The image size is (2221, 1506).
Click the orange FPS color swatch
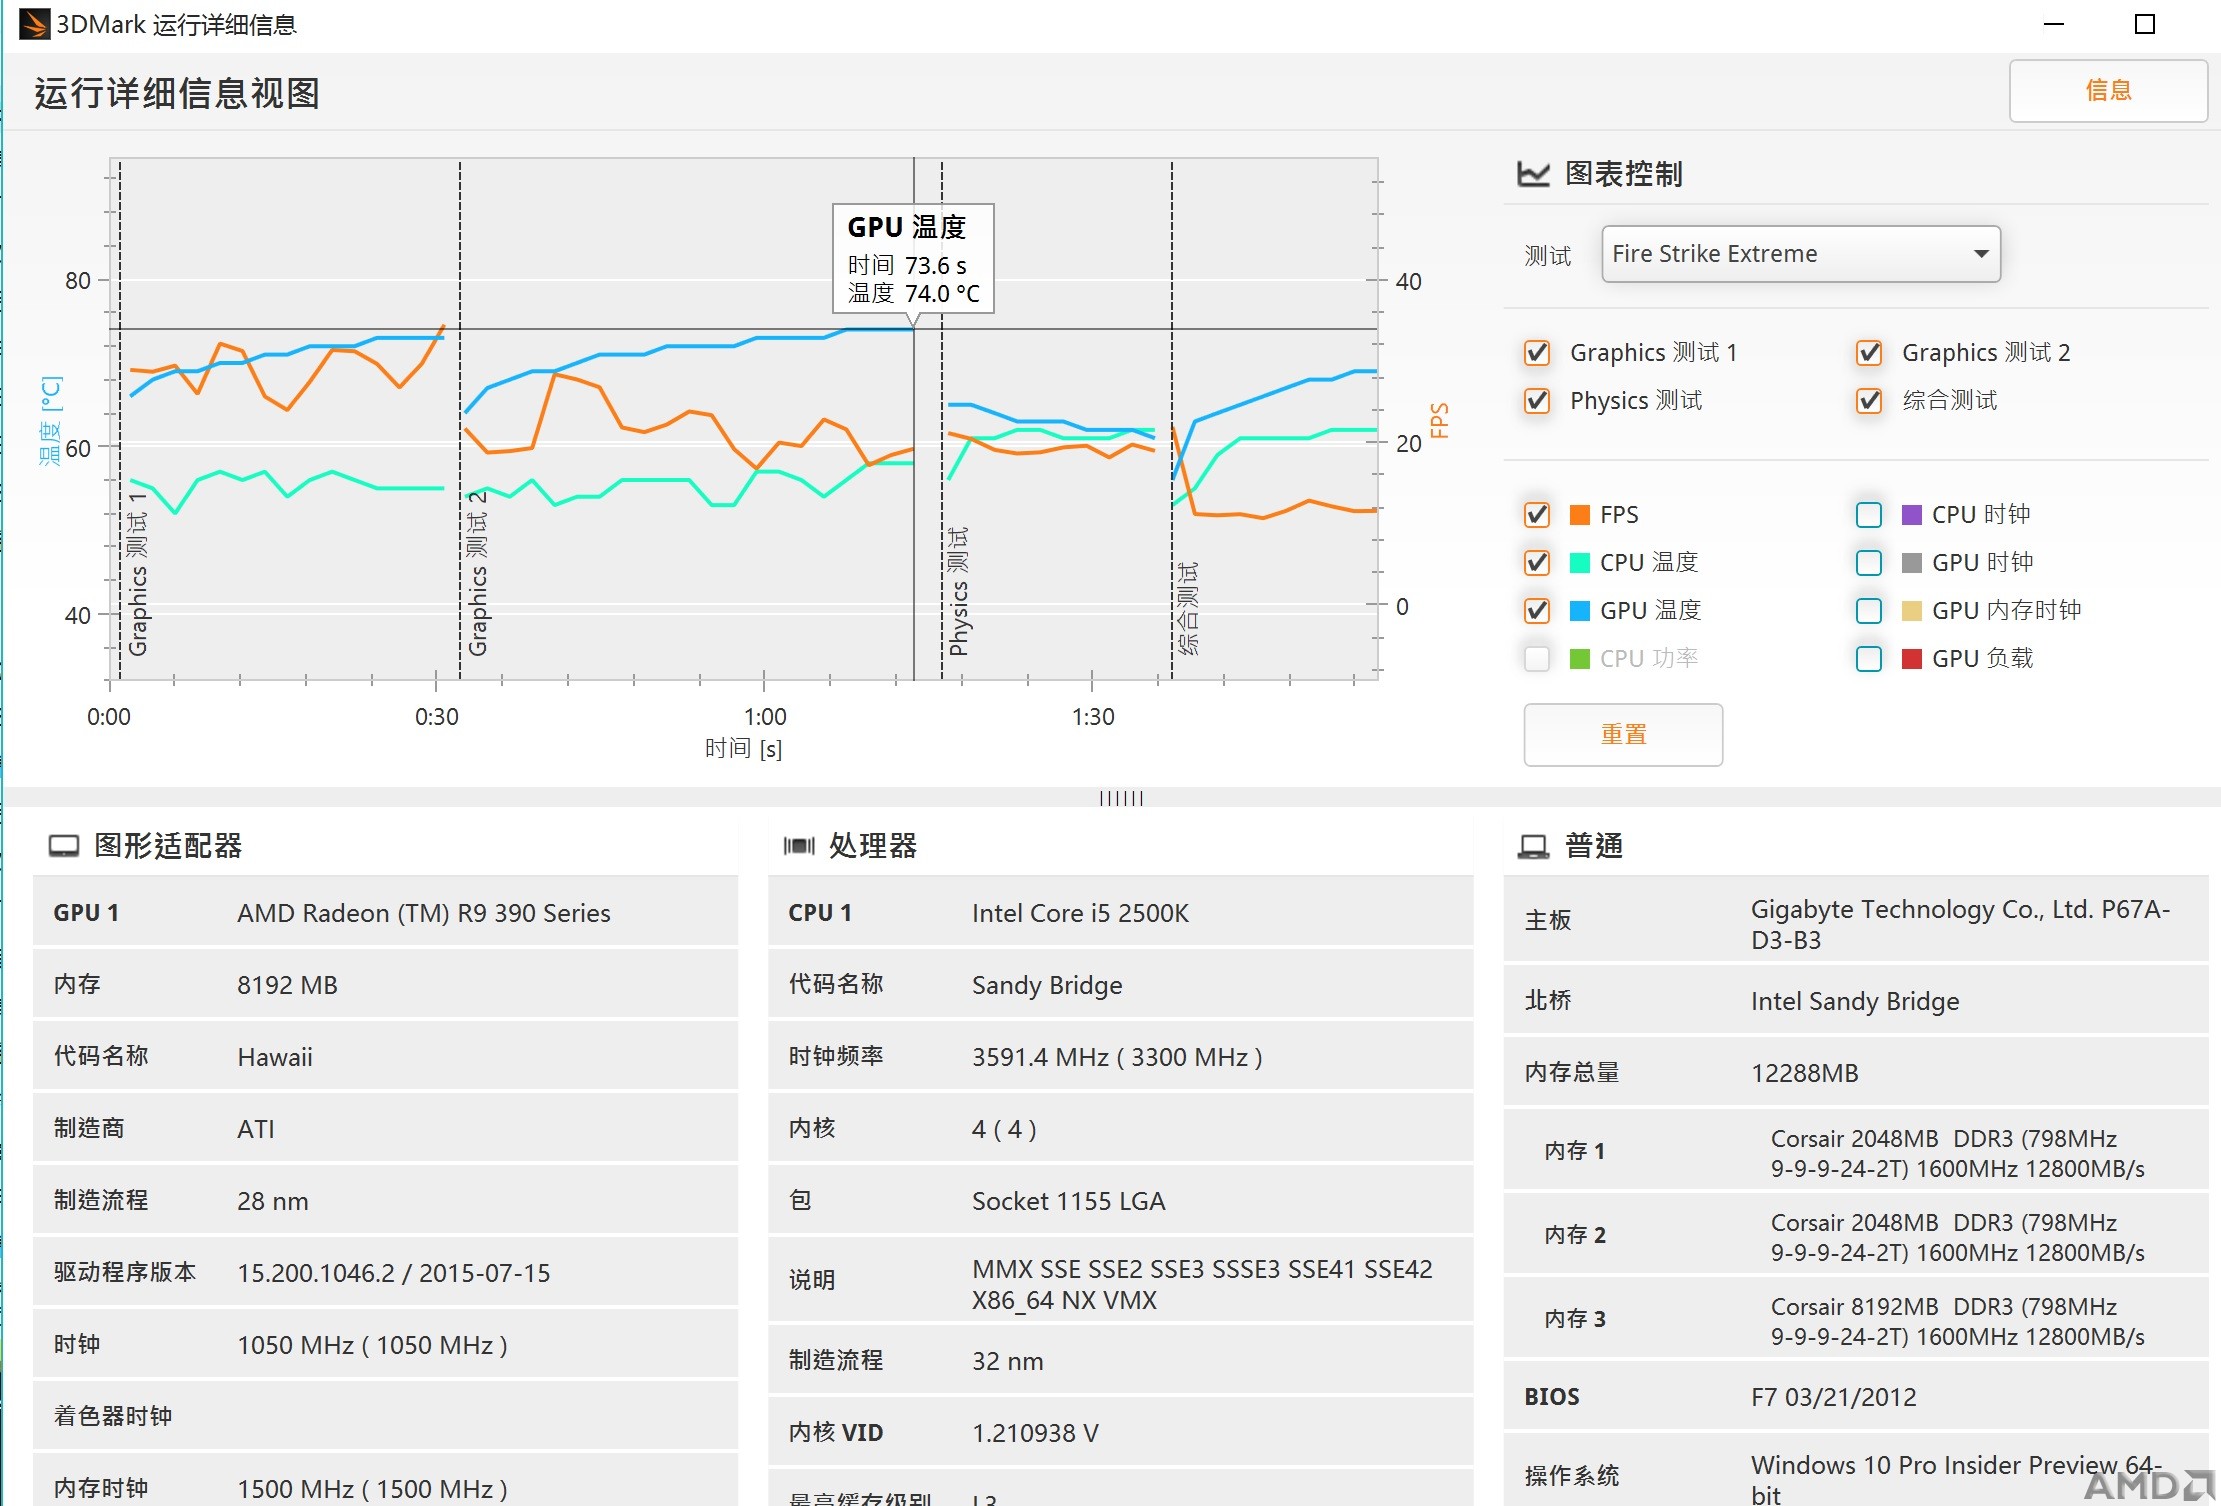1580,515
